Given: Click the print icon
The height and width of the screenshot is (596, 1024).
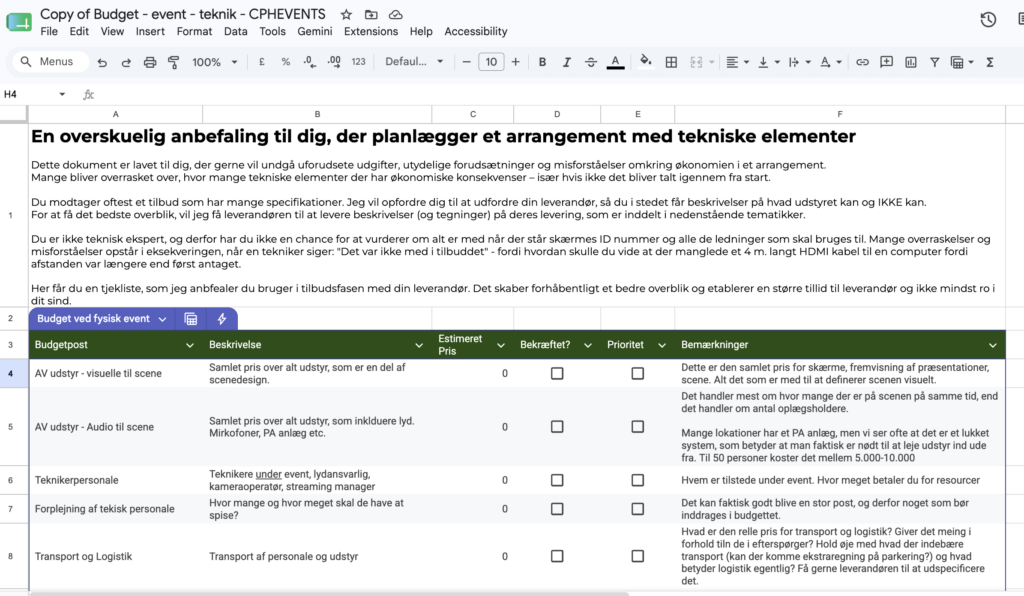Looking at the screenshot, I should (150, 62).
